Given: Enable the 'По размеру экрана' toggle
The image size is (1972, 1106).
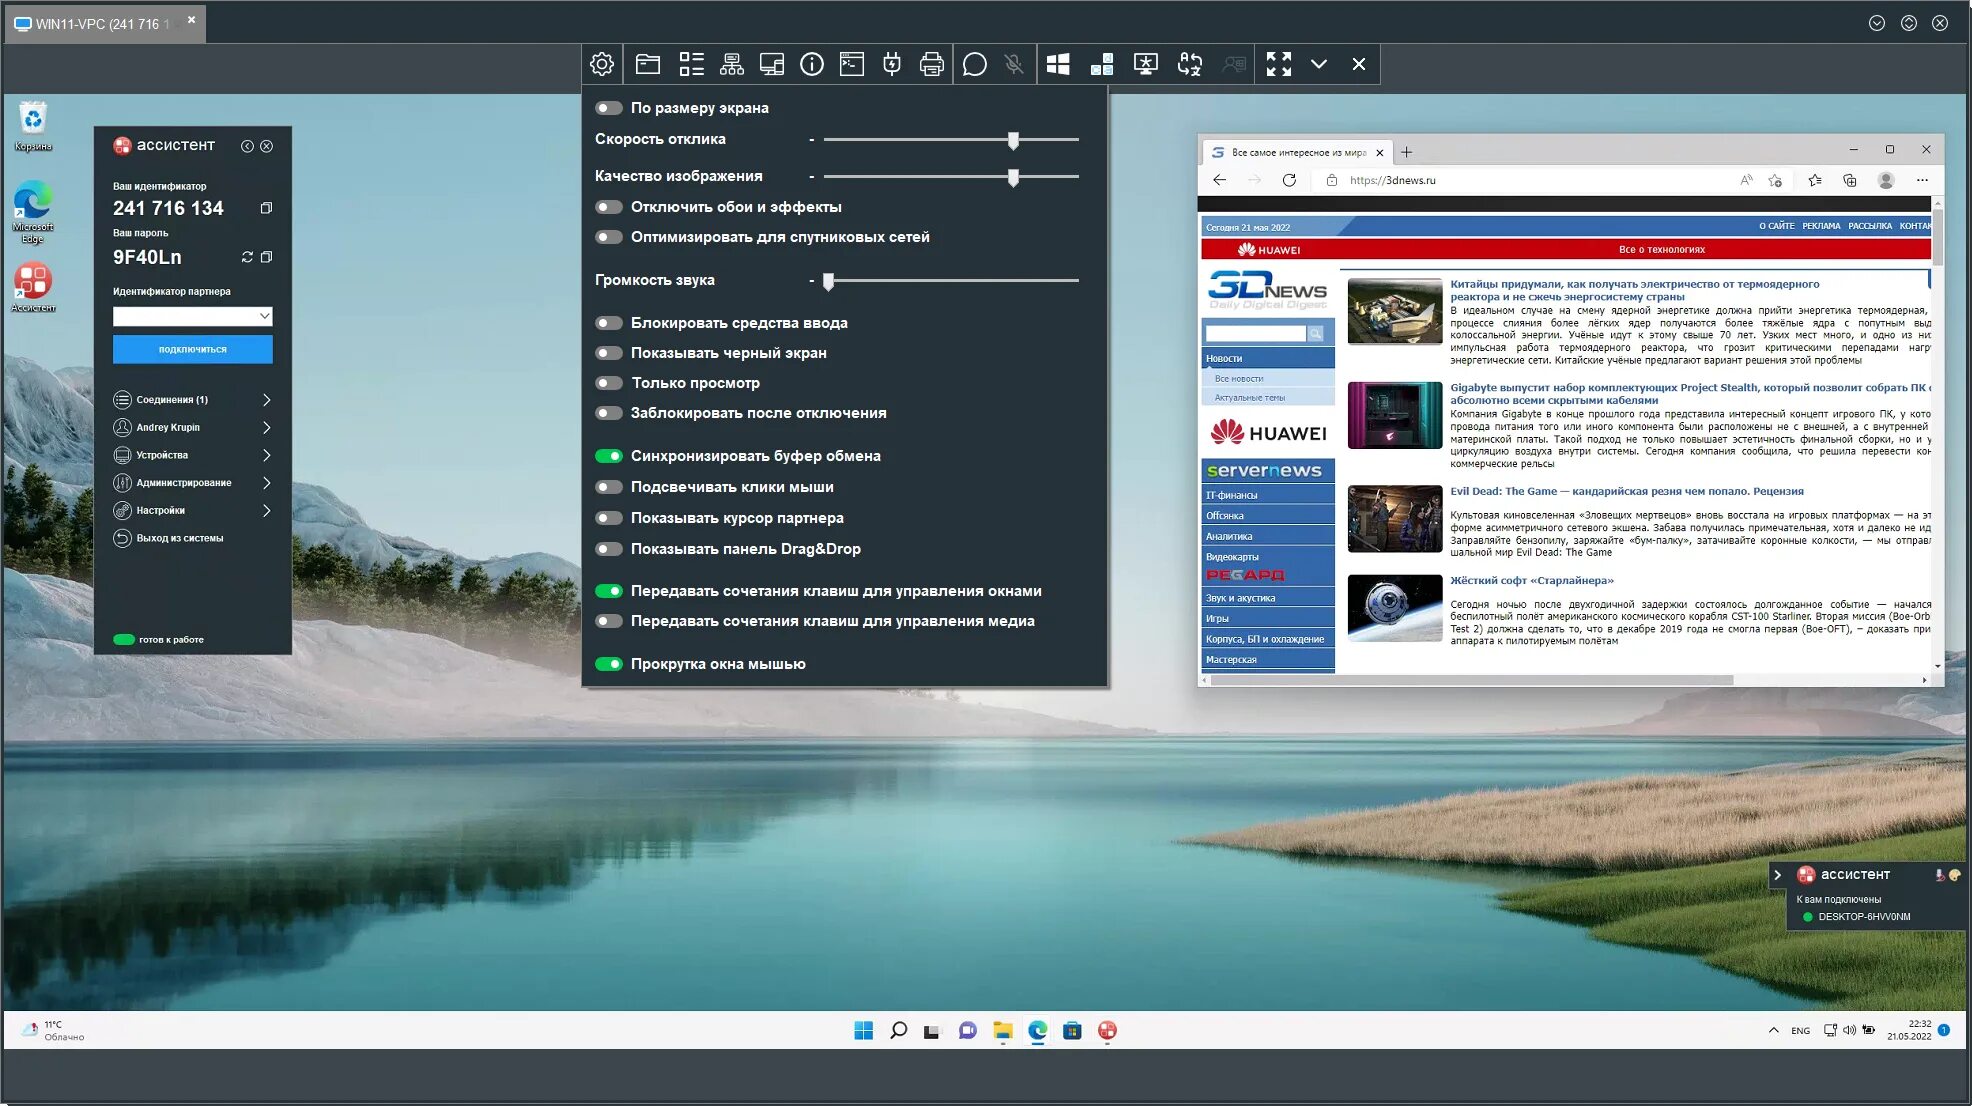Looking at the screenshot, I should pos(609,108).
